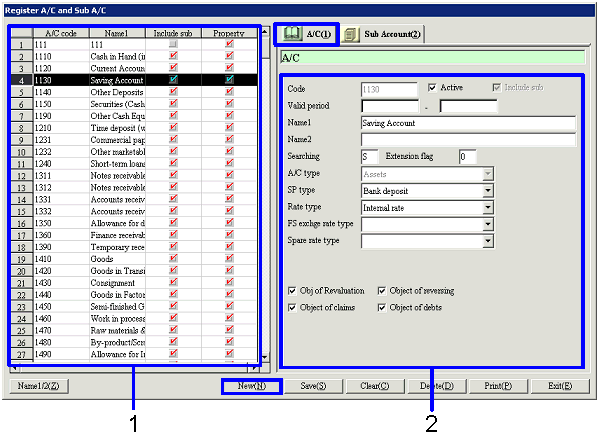Click the Exit(E) button
The width and height of the screenshot is (600, 442).
[x=560, y=386]
